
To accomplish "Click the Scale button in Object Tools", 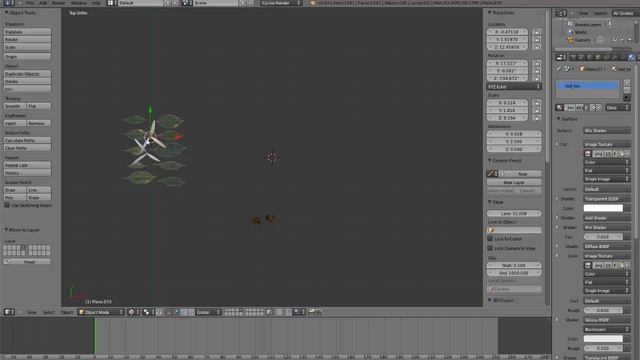I will click(x=27, y=47).
